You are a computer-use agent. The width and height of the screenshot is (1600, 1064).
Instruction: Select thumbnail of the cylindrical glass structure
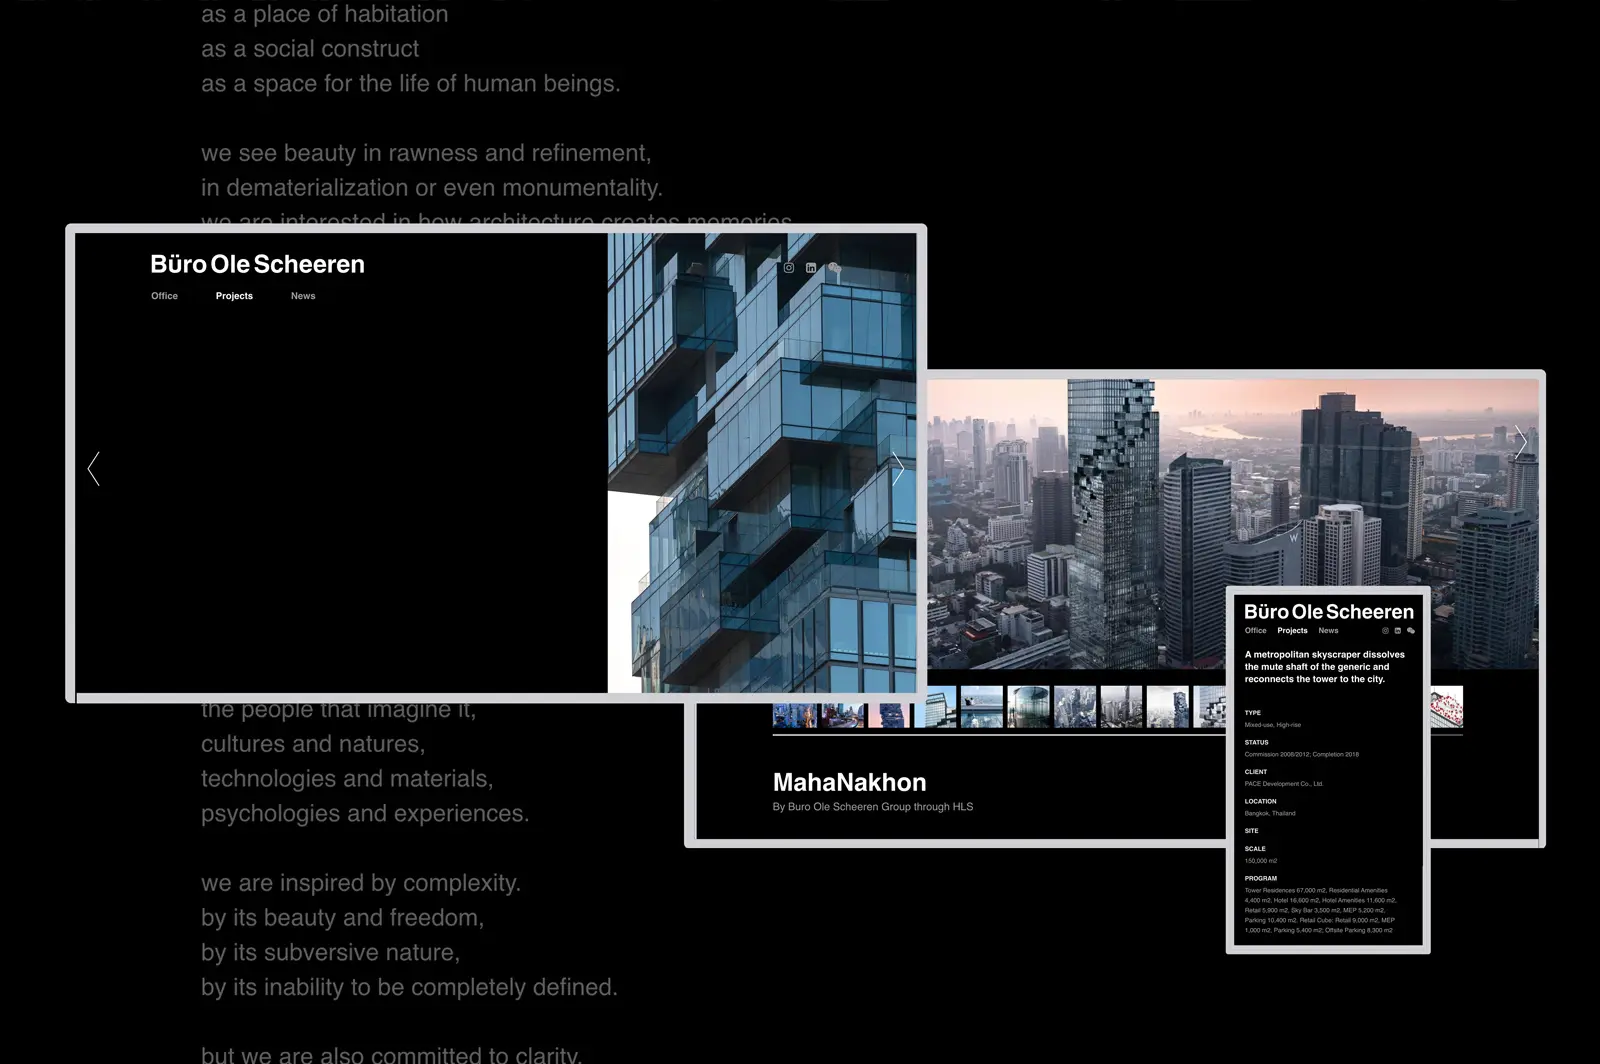[1028, 706]
